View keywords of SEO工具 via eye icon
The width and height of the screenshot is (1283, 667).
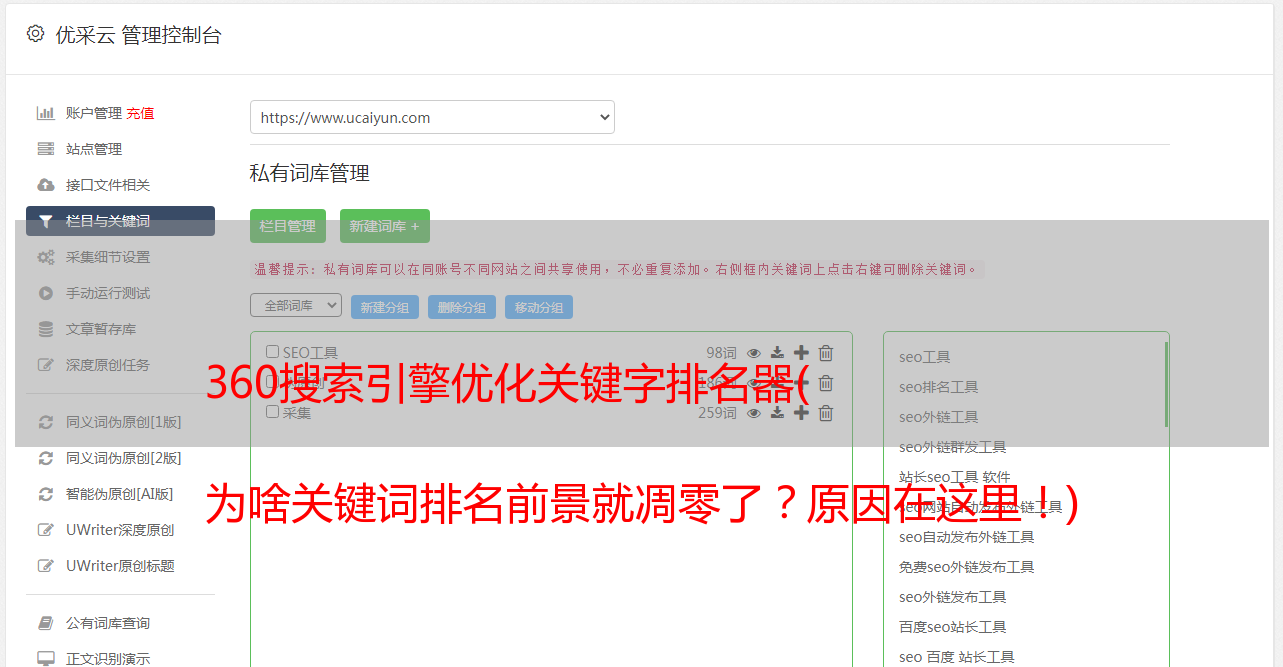pyautogui.click(x=754, y=353)
